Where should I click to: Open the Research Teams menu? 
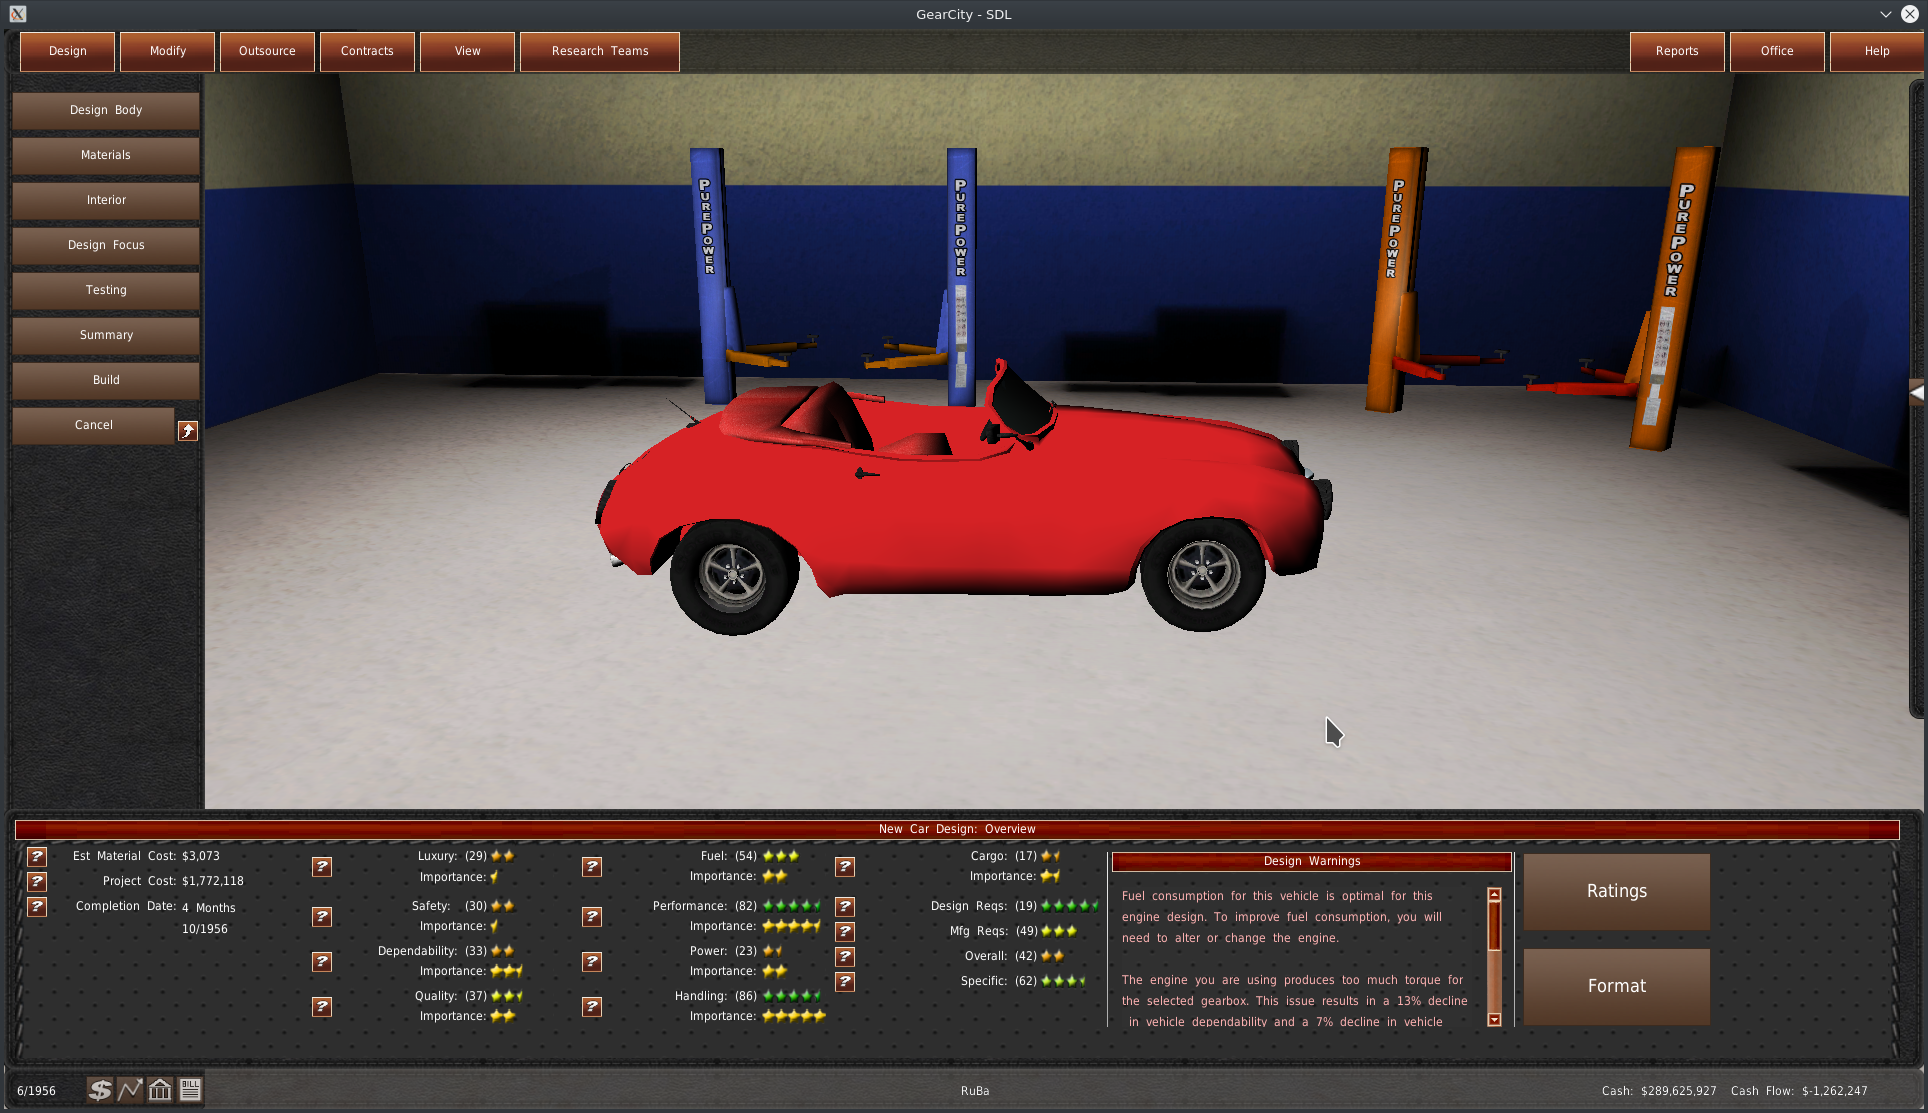click(600, 51)
